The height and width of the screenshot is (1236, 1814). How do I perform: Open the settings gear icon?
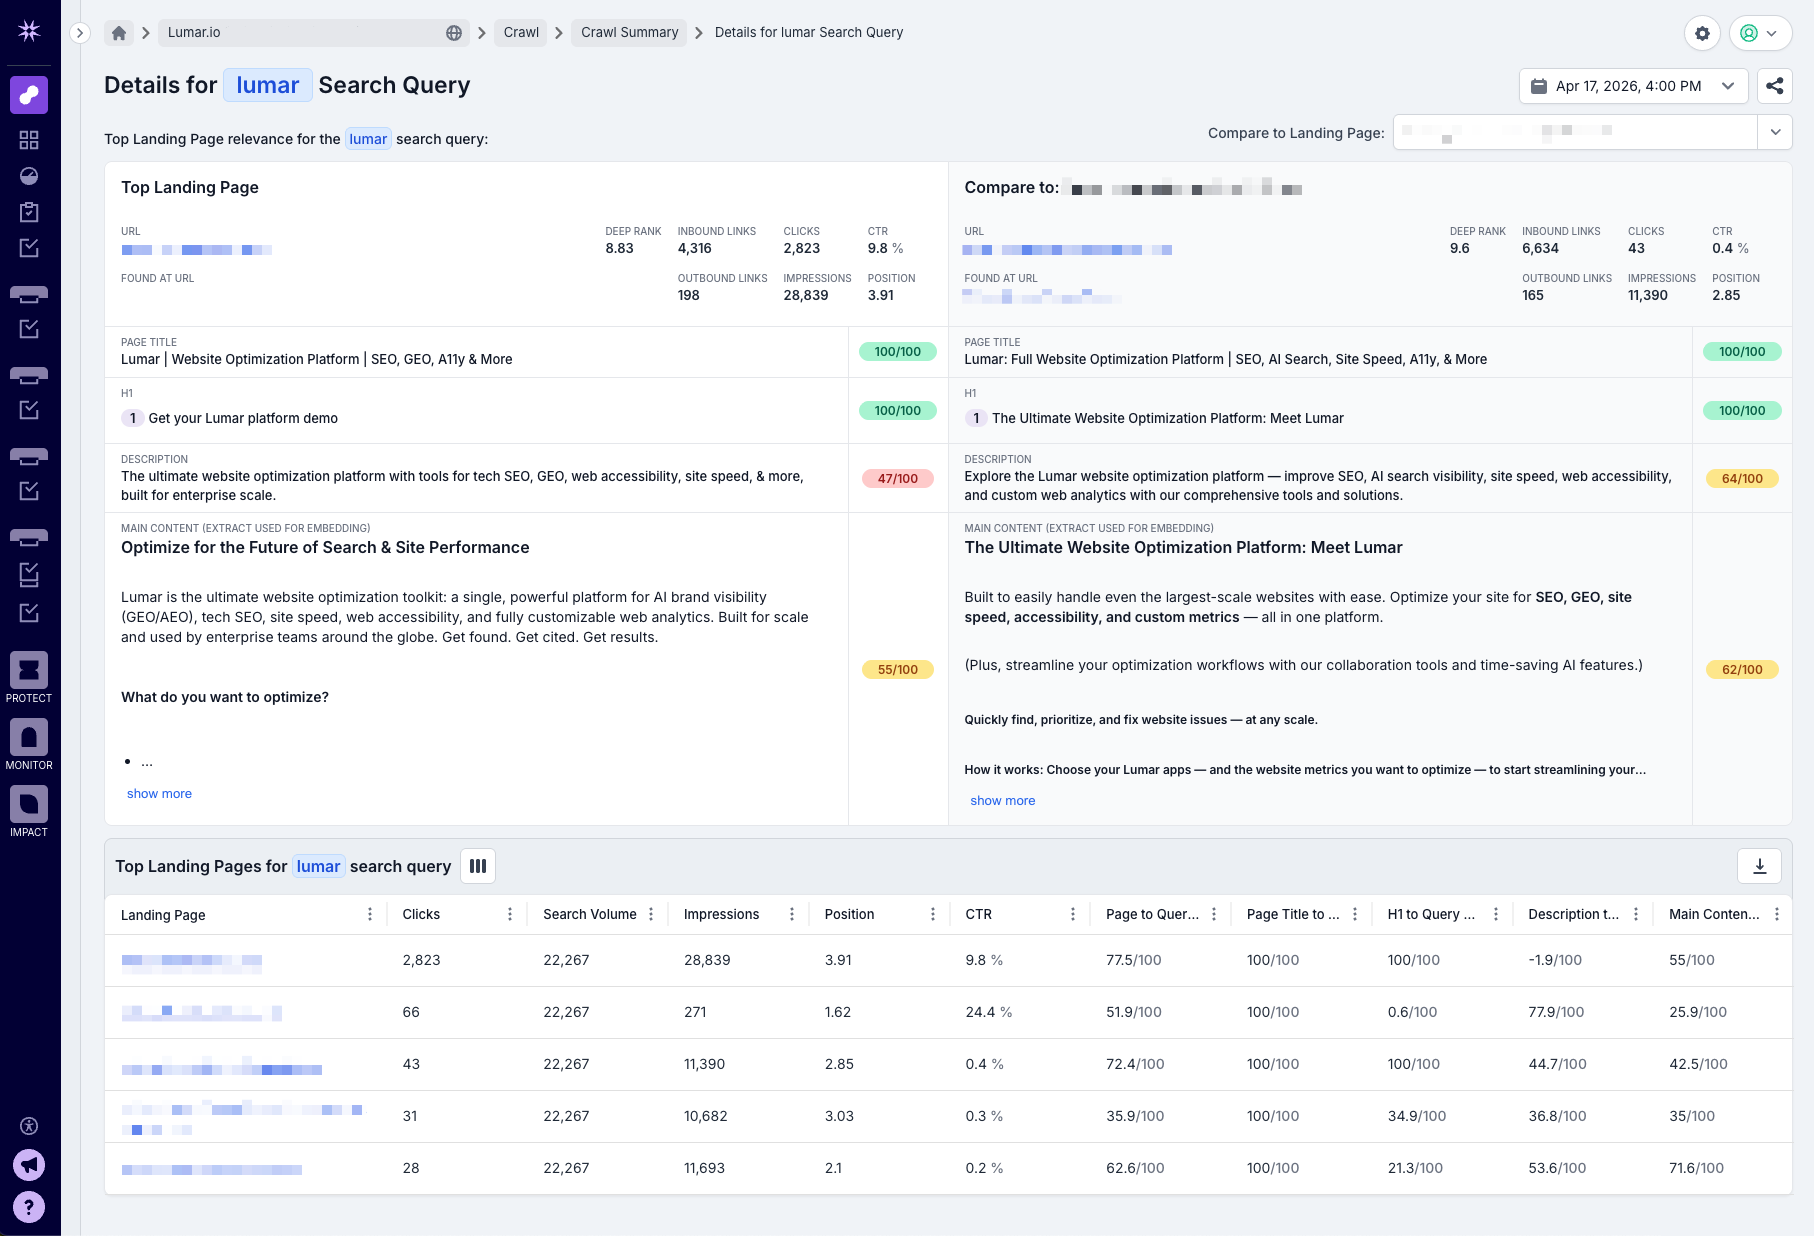pyautogui.click(x=1702, y=33)
